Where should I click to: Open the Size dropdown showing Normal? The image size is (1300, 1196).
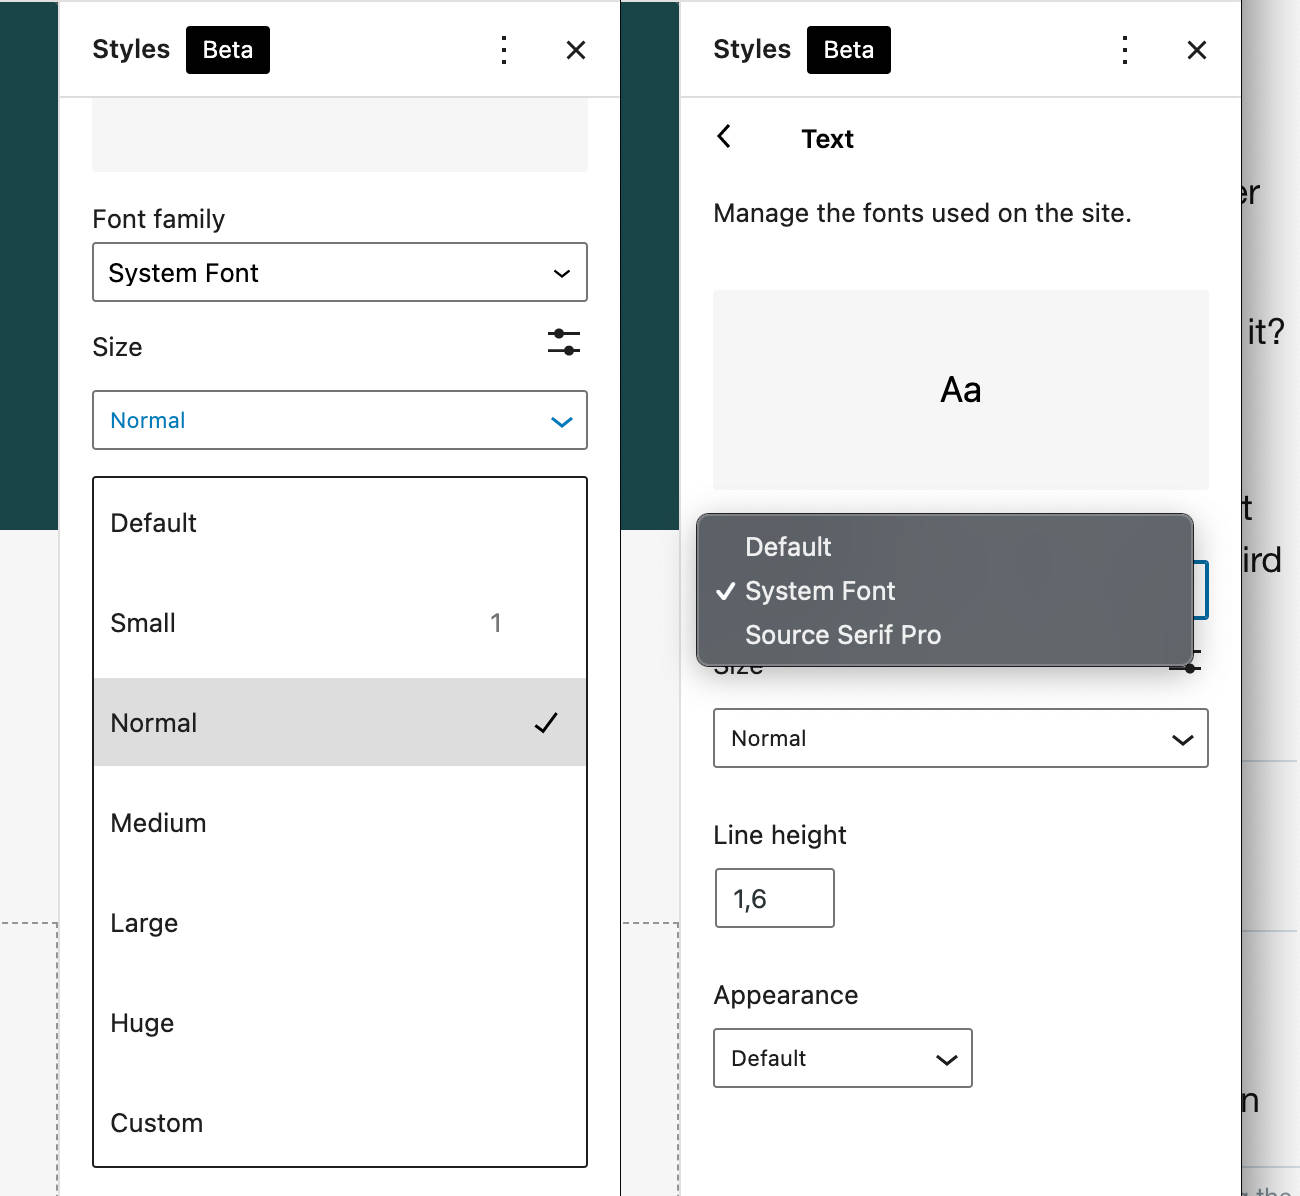tap(340, 420)
